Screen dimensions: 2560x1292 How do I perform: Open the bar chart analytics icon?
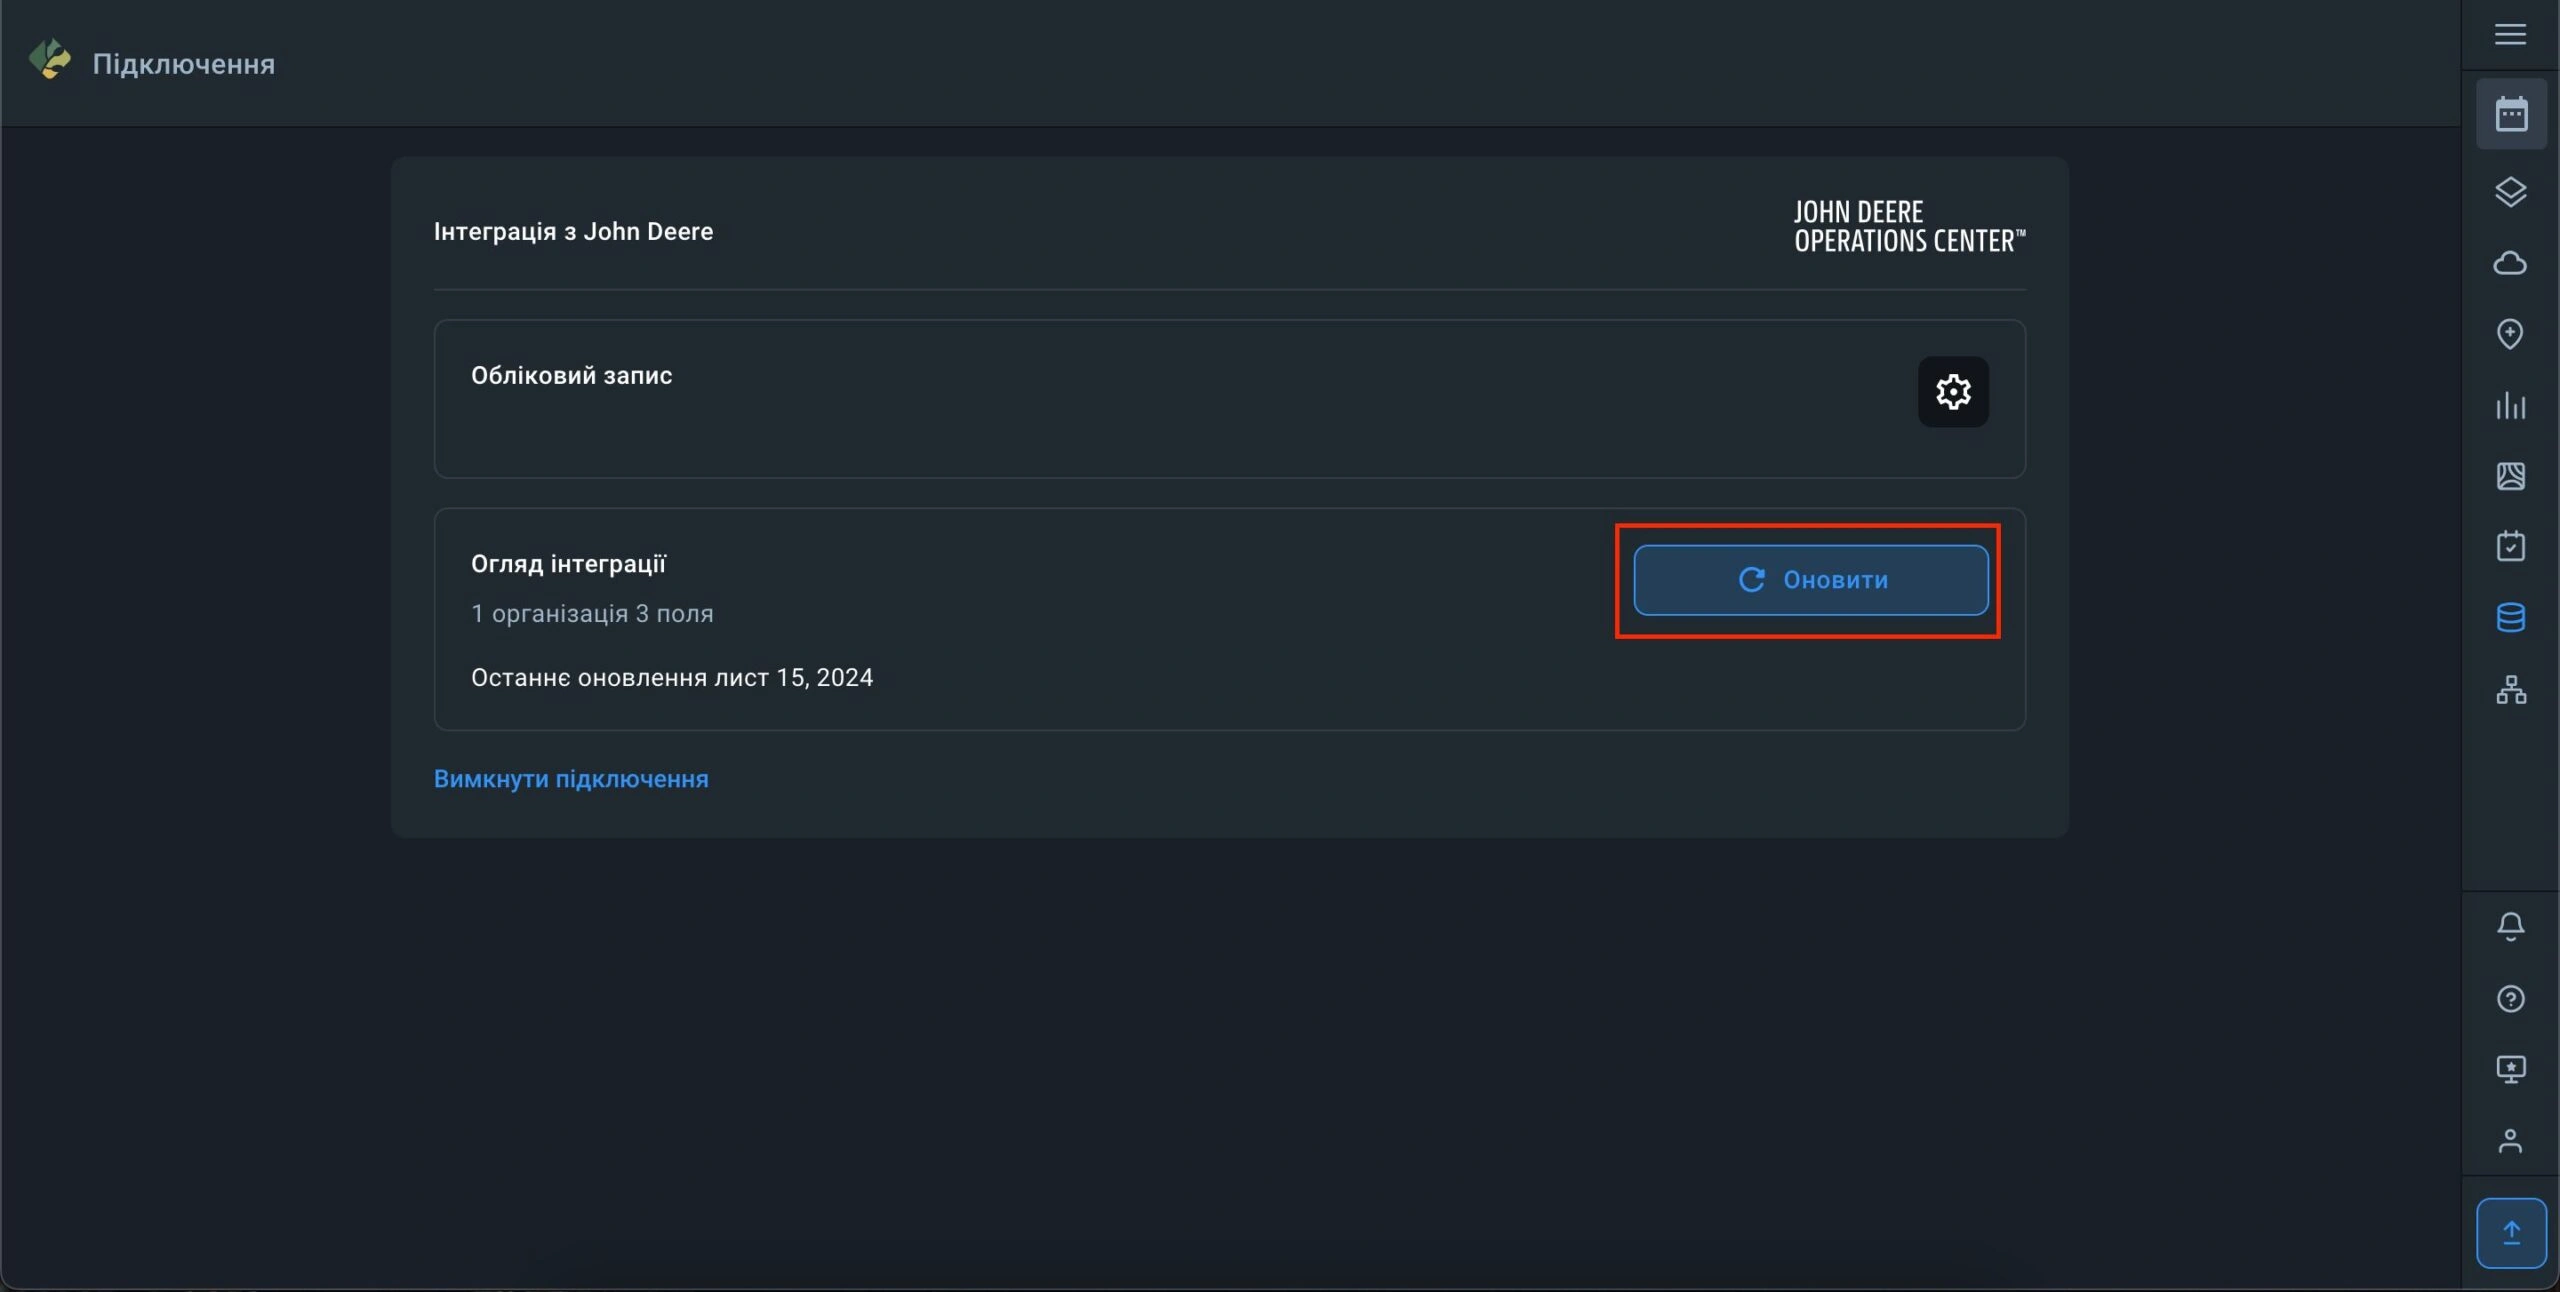pos(2510,405)
